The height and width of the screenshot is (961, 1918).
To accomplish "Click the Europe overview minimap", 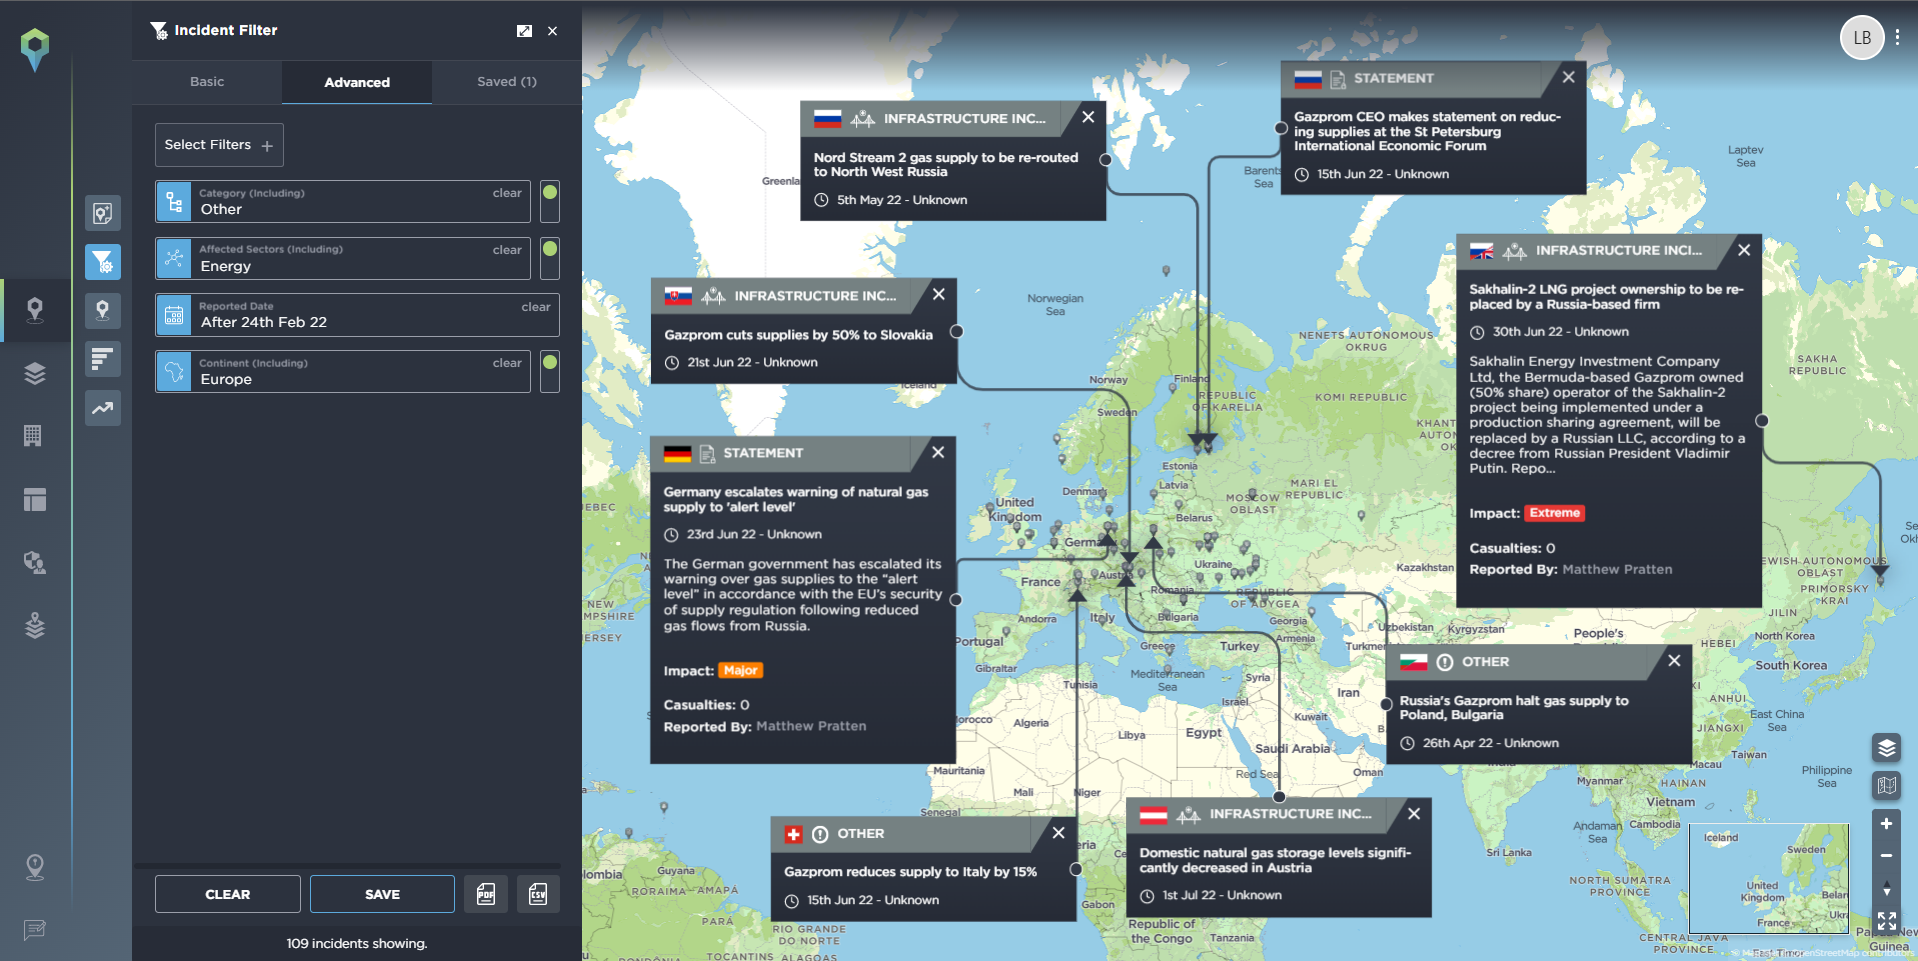I will coord(1768,878).
